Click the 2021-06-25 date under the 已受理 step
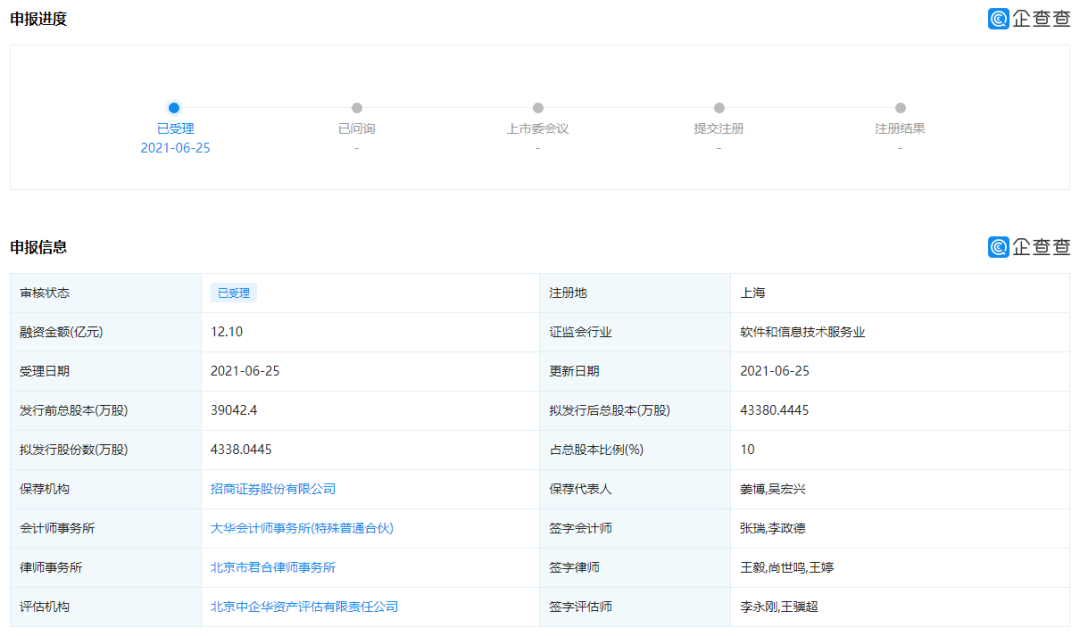Image resolution: width=1080 pixels, height=636 pixels. tap(175, 148)
